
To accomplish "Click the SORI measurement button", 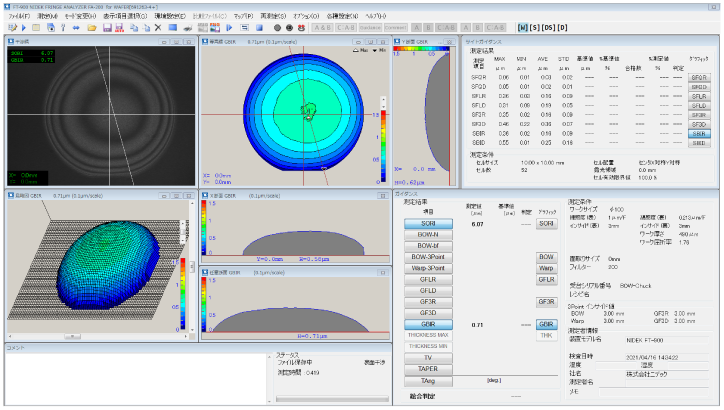I will [x=427, y=224].
